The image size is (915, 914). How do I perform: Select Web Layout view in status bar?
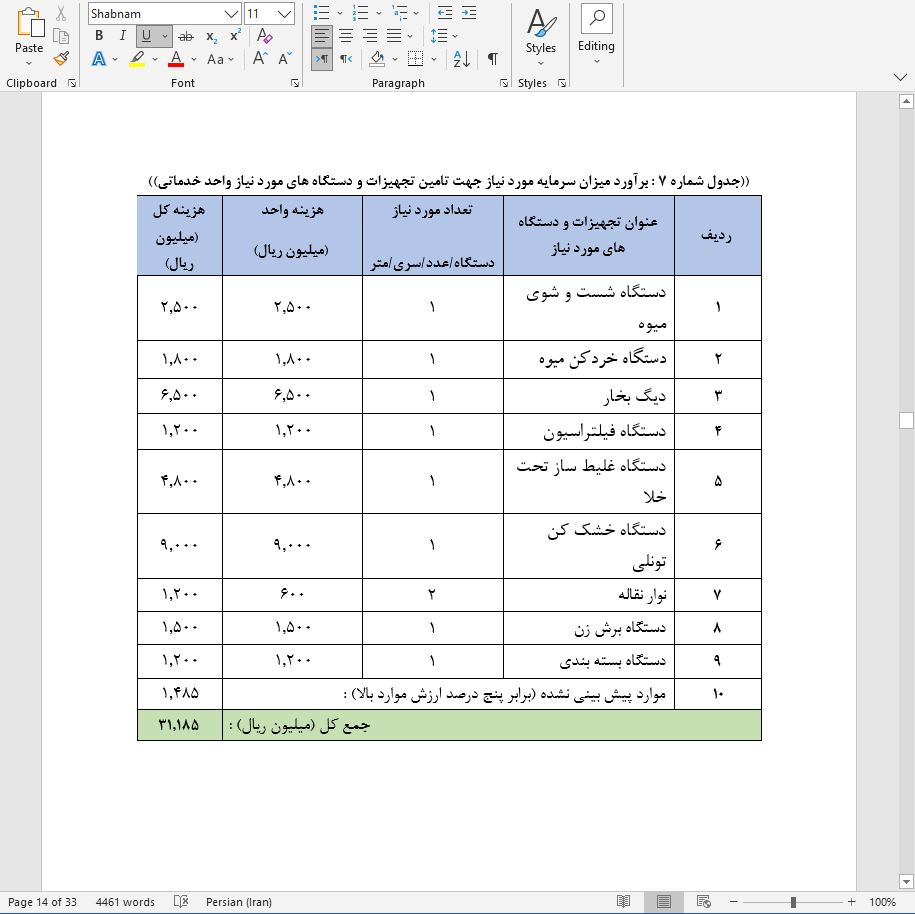click(702, 901)
